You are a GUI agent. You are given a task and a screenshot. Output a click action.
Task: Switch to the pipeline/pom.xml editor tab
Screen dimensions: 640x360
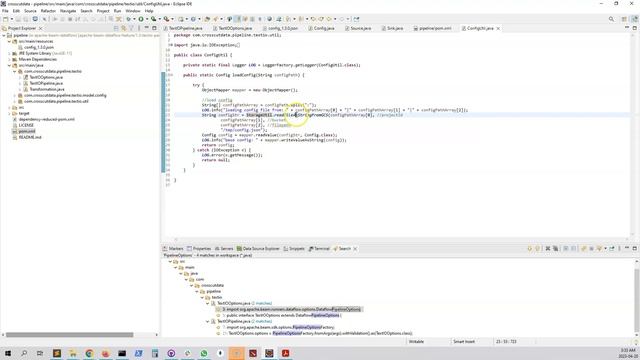point(433,28)
